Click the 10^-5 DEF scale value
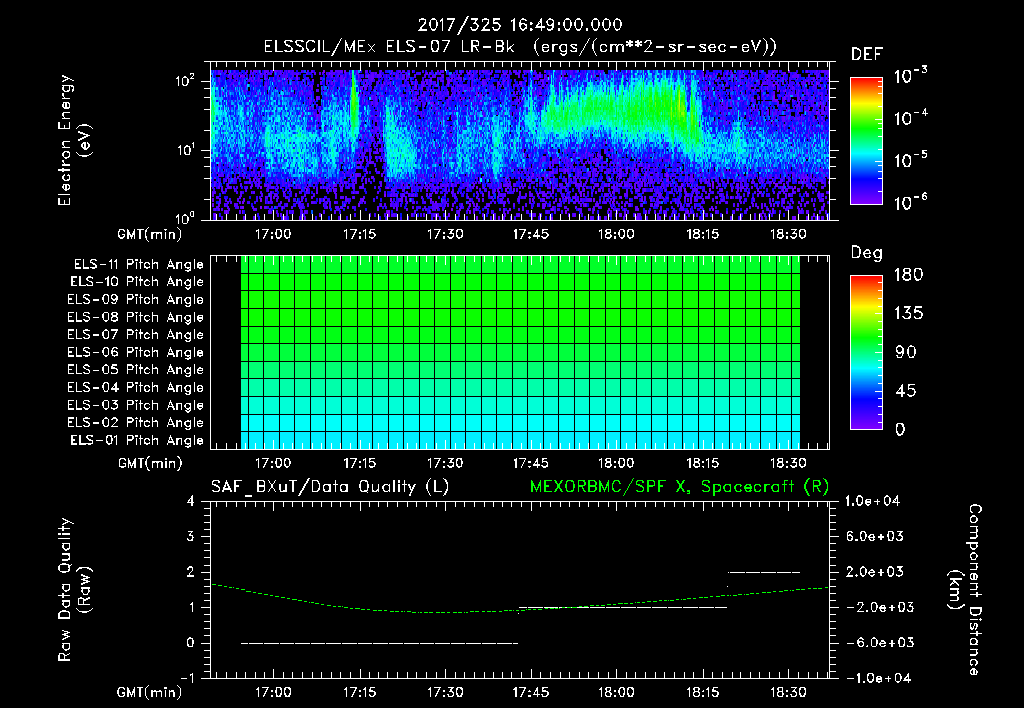This screenshot has height=708, width=1024. pos(910,160)
